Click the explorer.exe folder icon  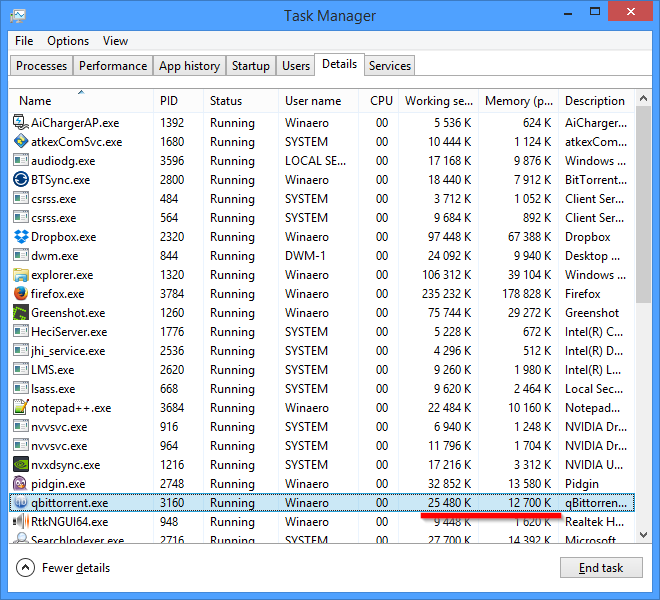(21, 275)
